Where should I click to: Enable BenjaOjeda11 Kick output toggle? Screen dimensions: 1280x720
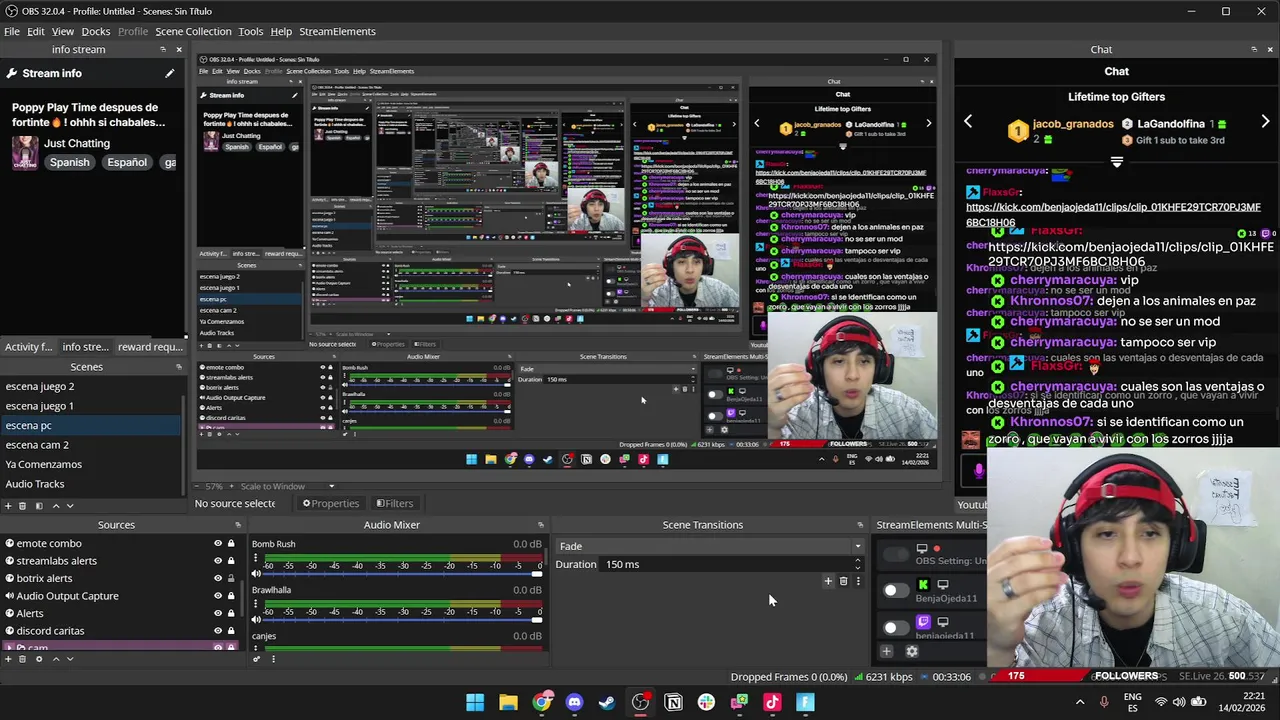896,590
